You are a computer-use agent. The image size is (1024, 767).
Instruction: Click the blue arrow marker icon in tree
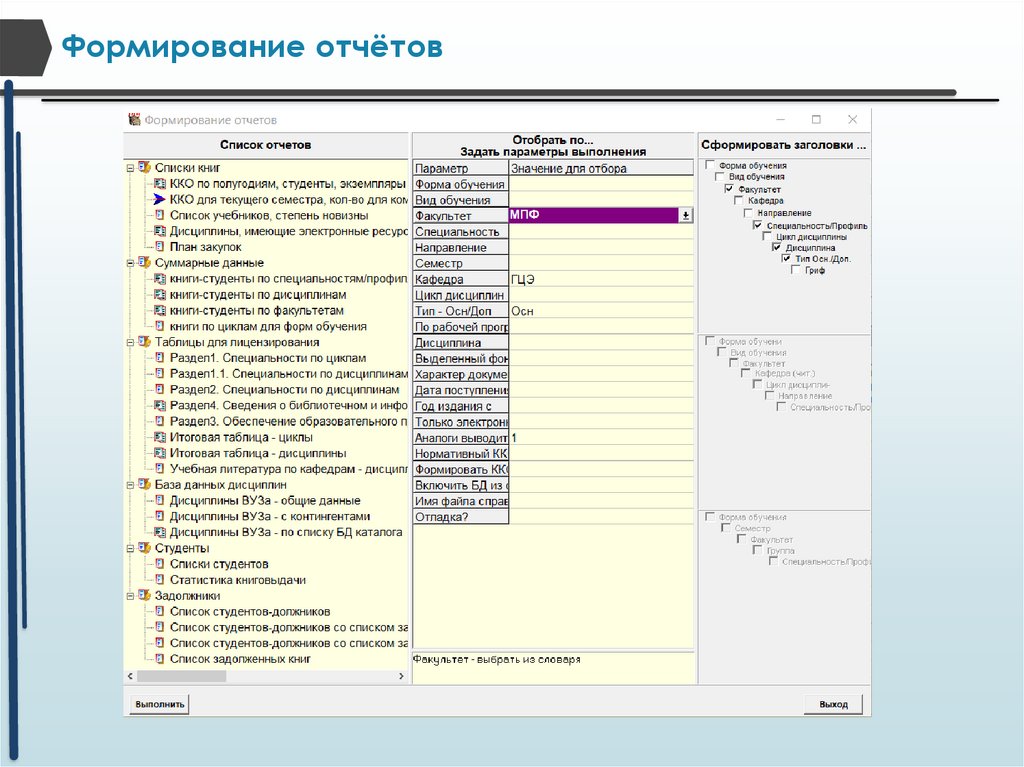click(159, 200)
